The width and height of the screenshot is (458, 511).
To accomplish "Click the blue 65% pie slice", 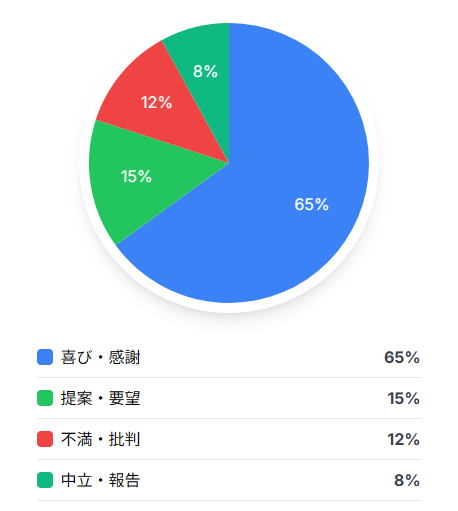I will [x=283, y=200].
